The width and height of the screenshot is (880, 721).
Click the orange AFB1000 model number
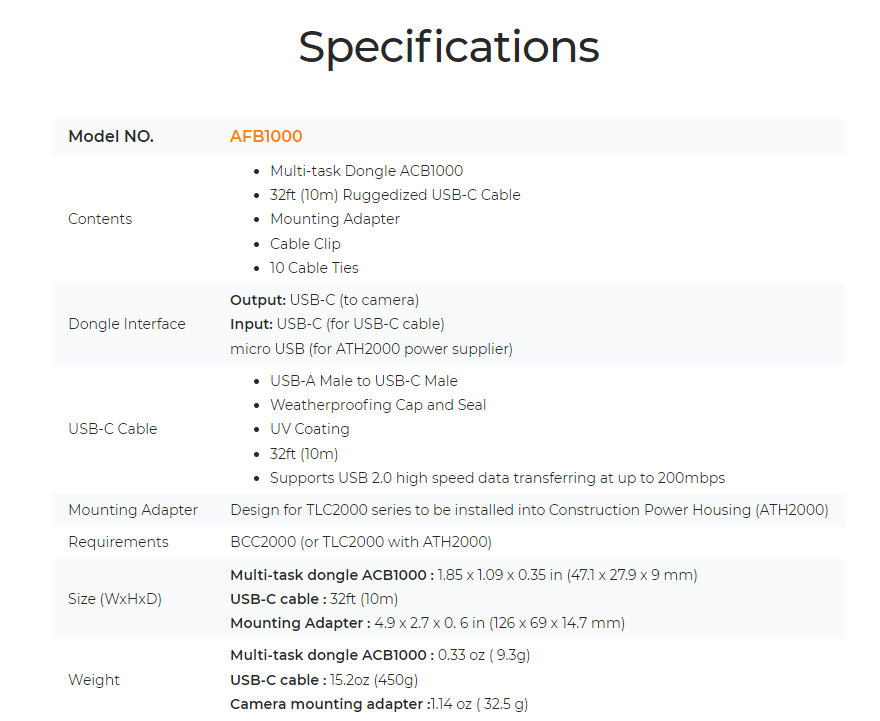(266, 137)
